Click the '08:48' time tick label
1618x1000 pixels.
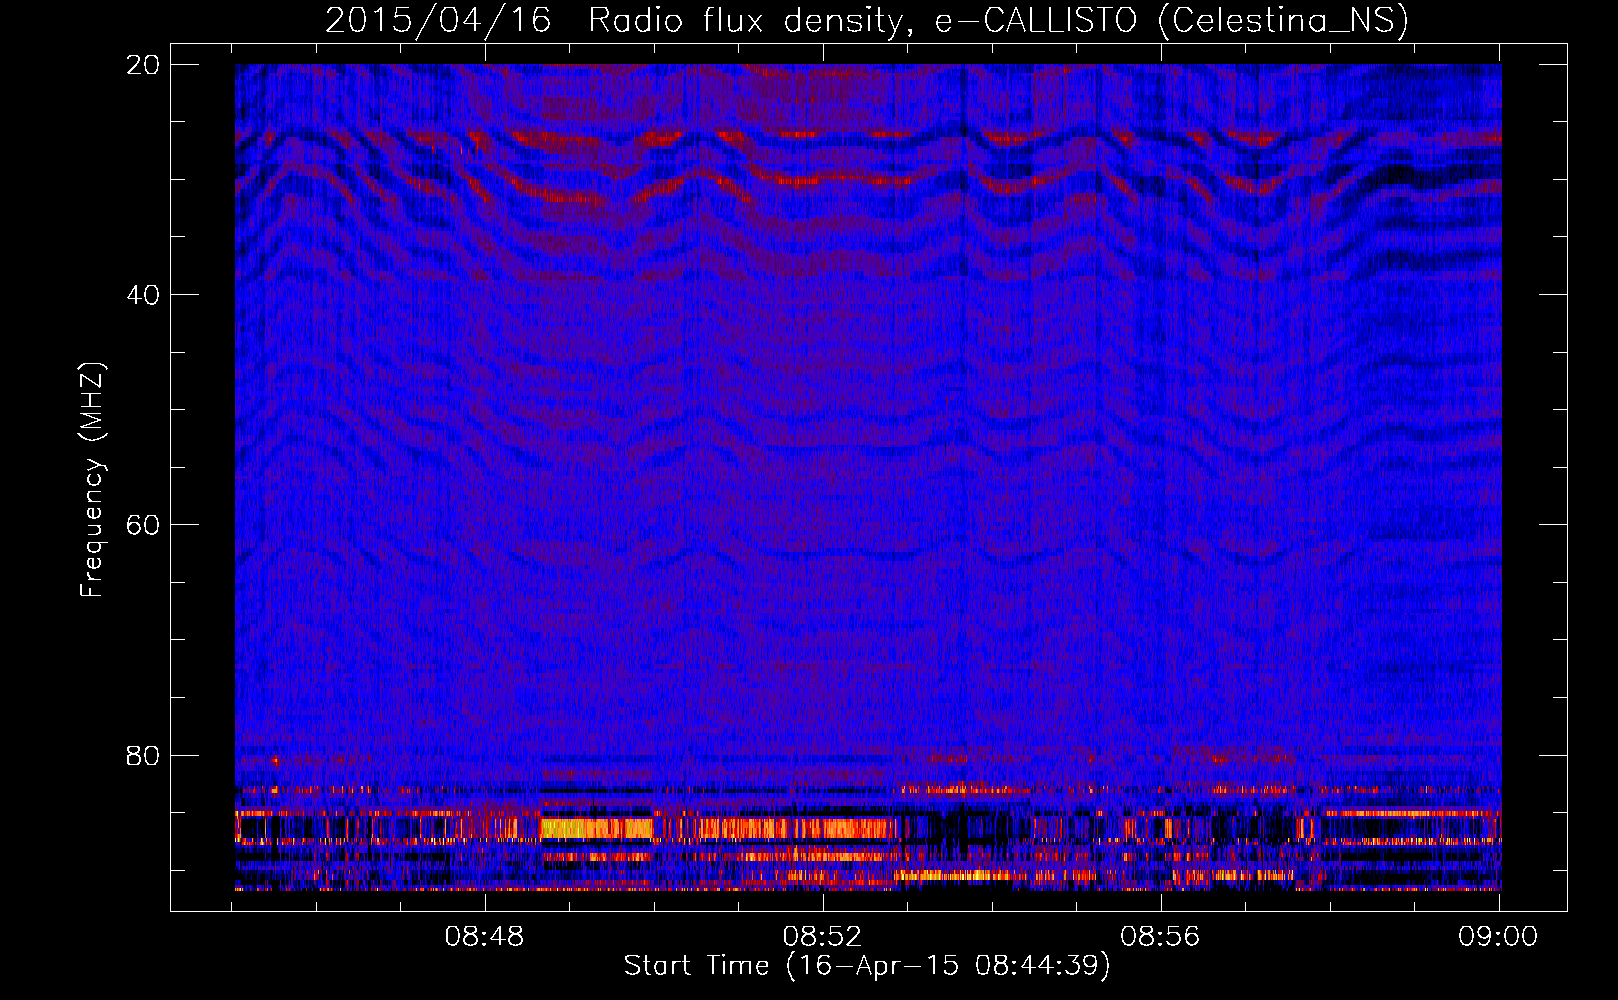coord(485,937)
